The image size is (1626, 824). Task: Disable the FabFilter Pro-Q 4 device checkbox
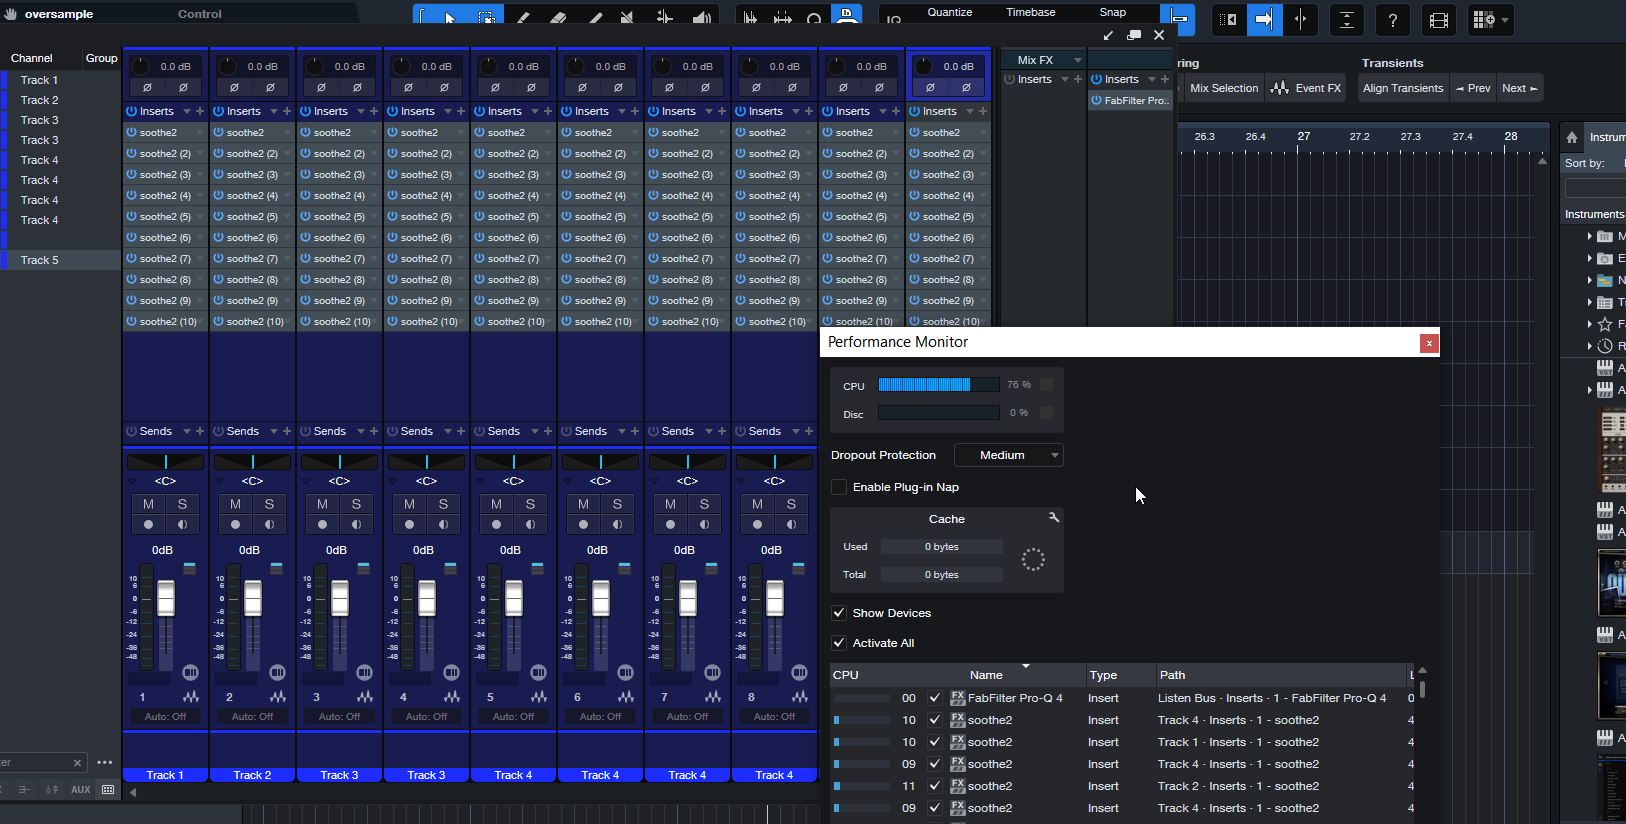pos(935,698)
